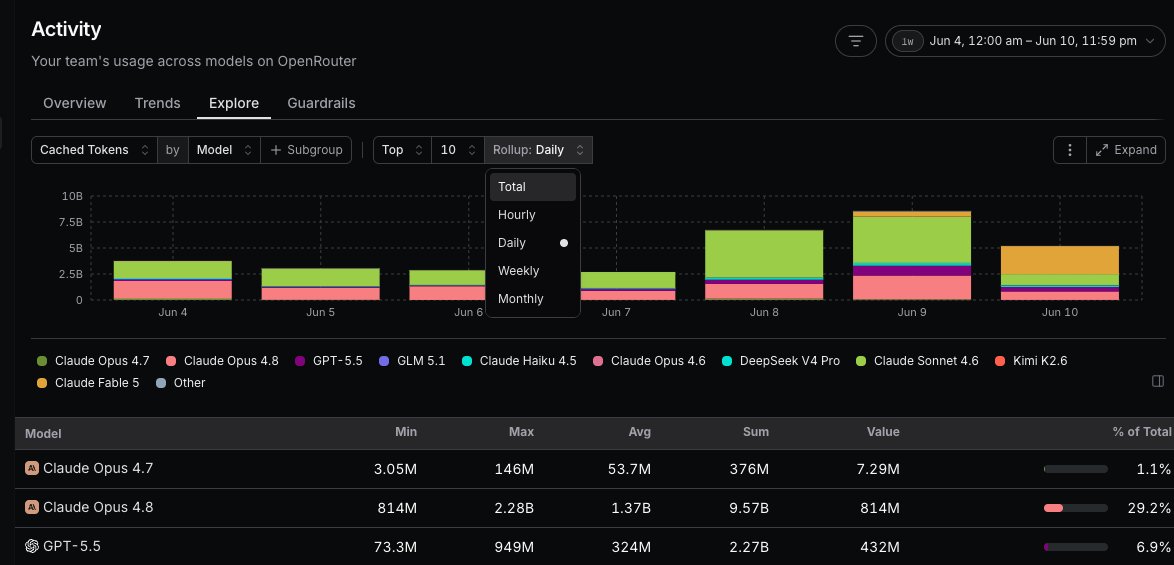Toggle the Other legend entry
This screenshot has height=565, width=1174.
pos(180,382)
